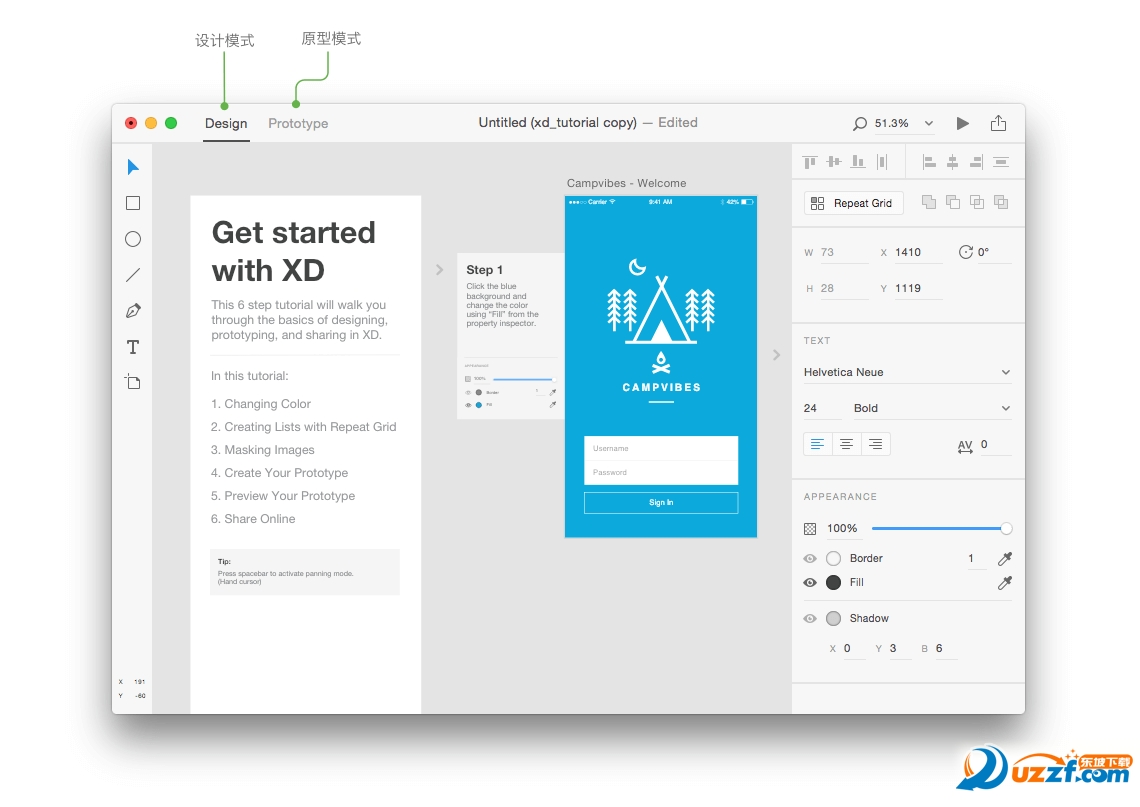Apply the Intersect boolean operation
This screenshot has height=807, width=1140.
point(976,202)
